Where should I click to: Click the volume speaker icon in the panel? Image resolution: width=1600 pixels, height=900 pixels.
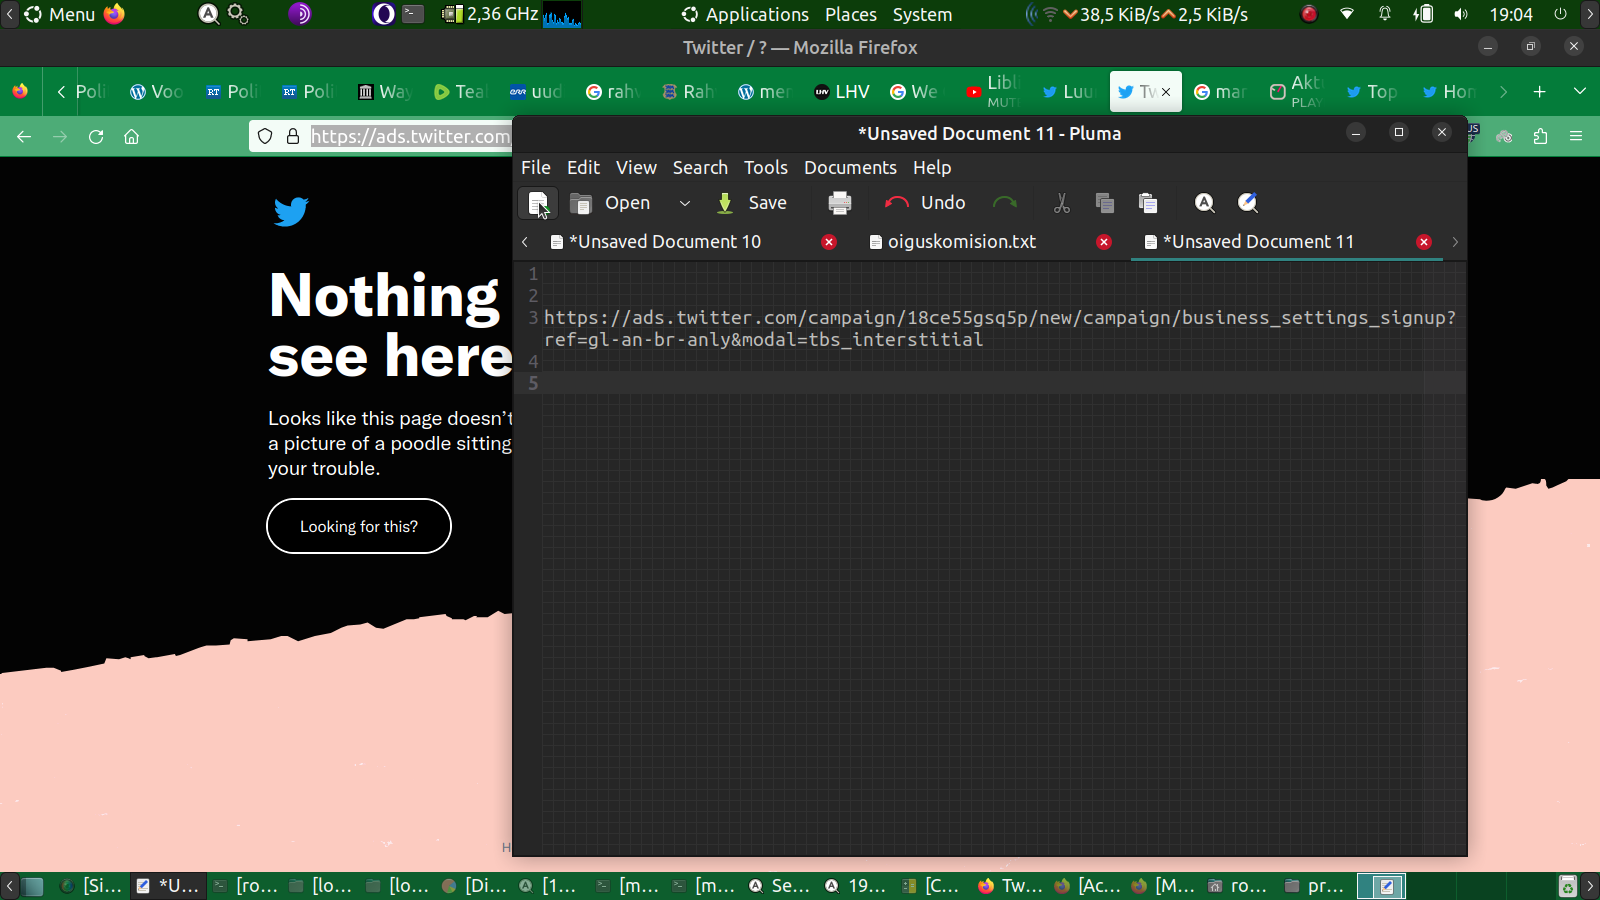1461,14
